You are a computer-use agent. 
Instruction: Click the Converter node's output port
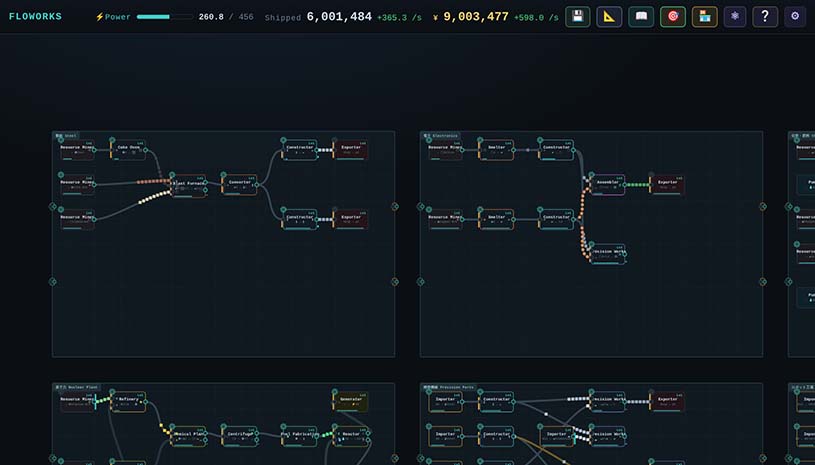coord(257,185)
